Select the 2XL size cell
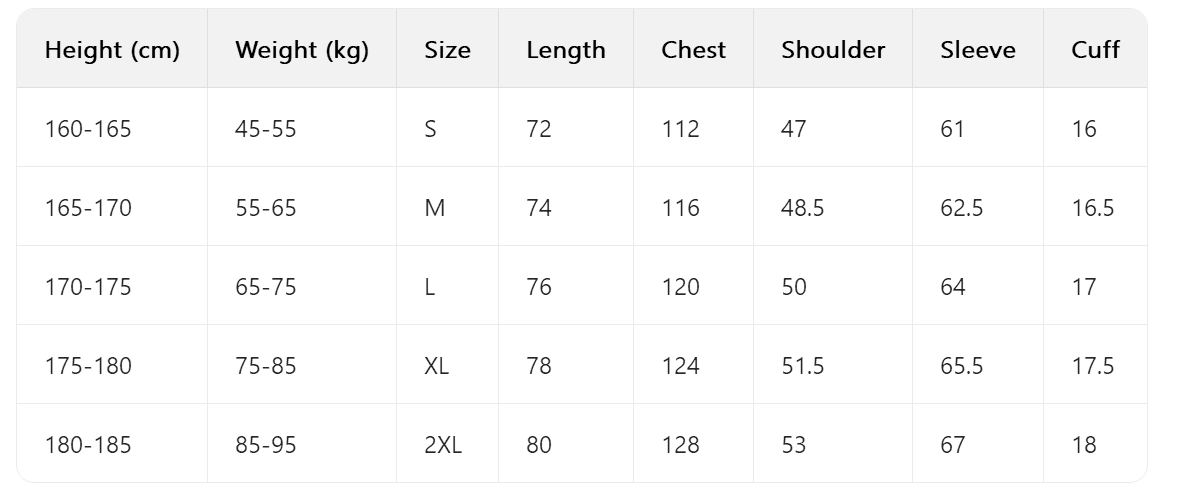 coord(443,445)
